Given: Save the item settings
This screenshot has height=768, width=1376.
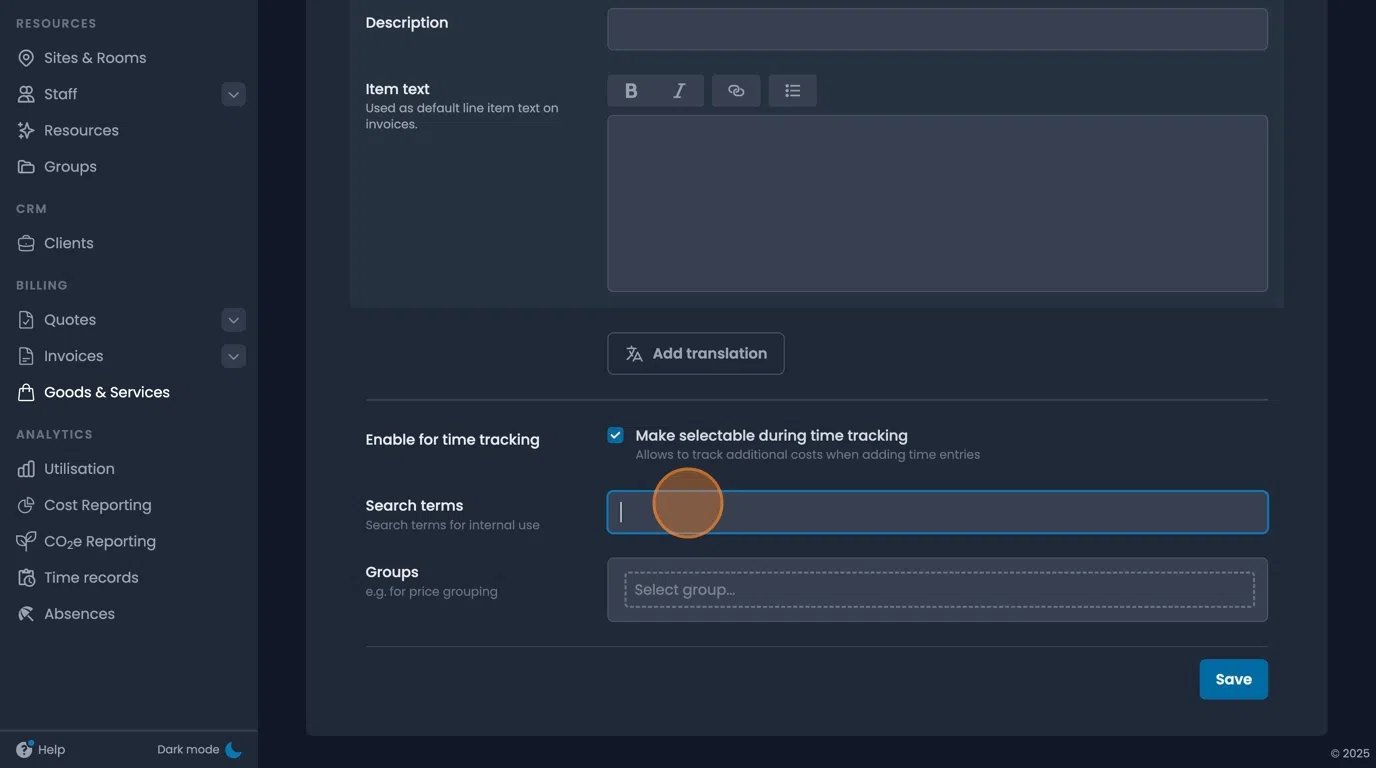Looking at the screenshot, I should [1233, 679].
